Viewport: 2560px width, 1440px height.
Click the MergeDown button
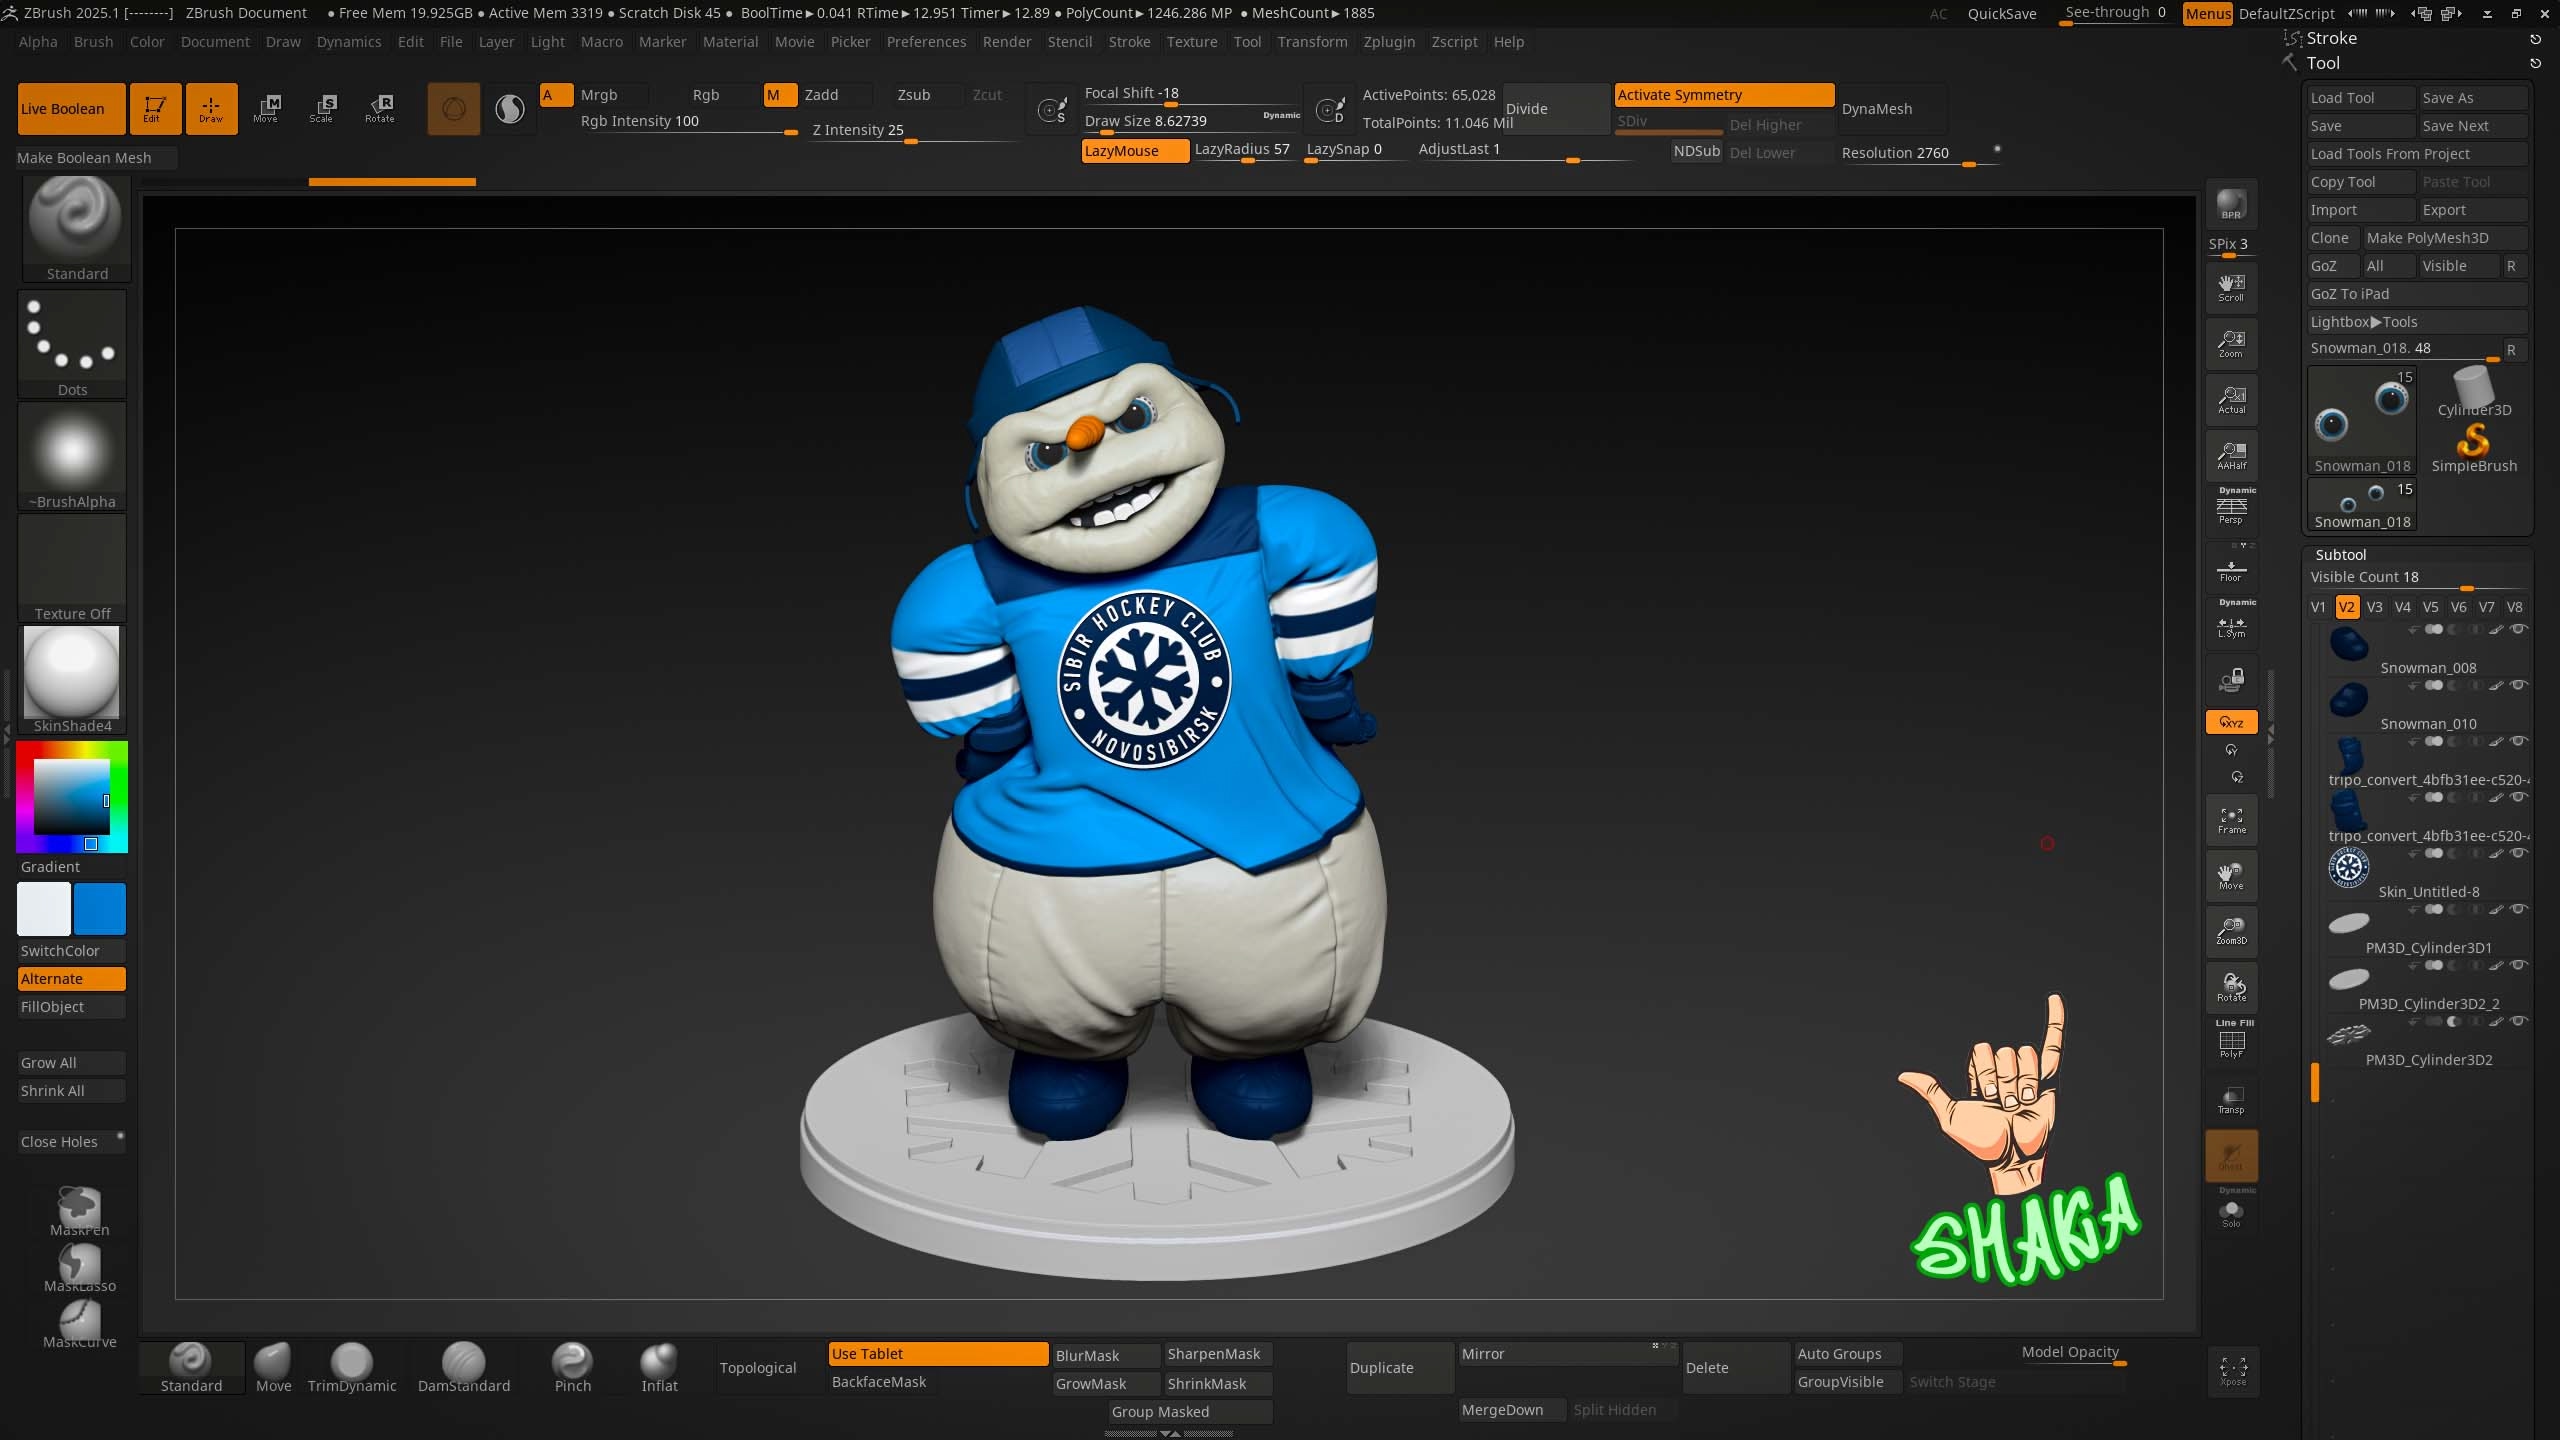point(1501,1410)
